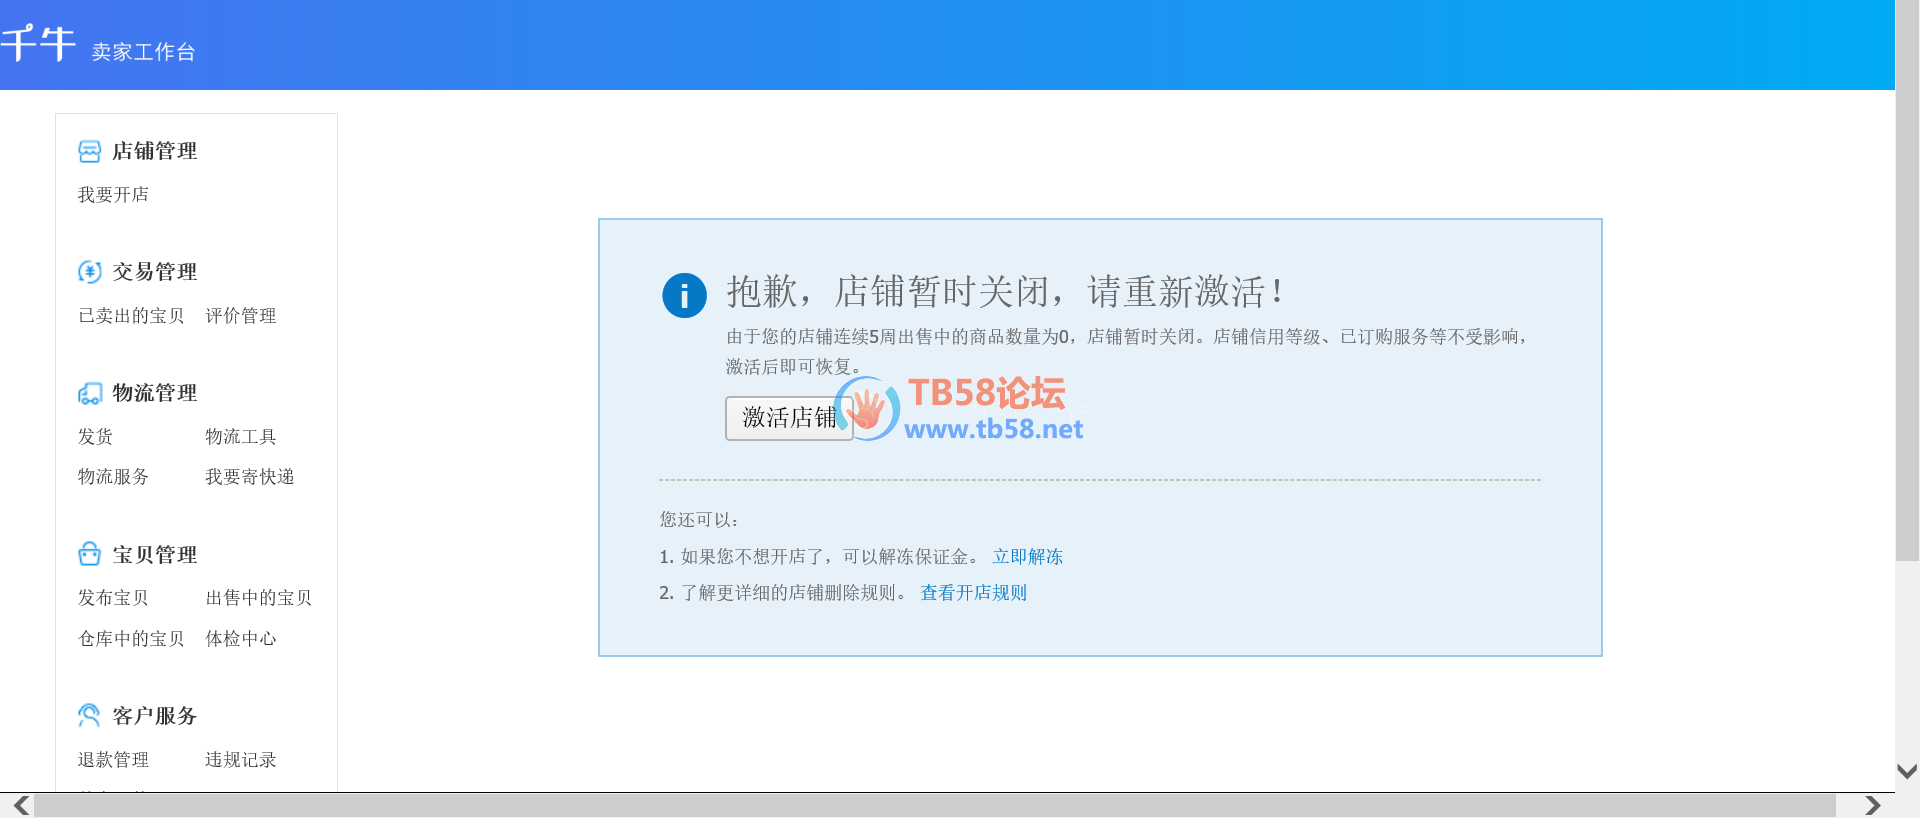
Task: Click the horizontal scrollbar thumb
Action: (935, 806)
